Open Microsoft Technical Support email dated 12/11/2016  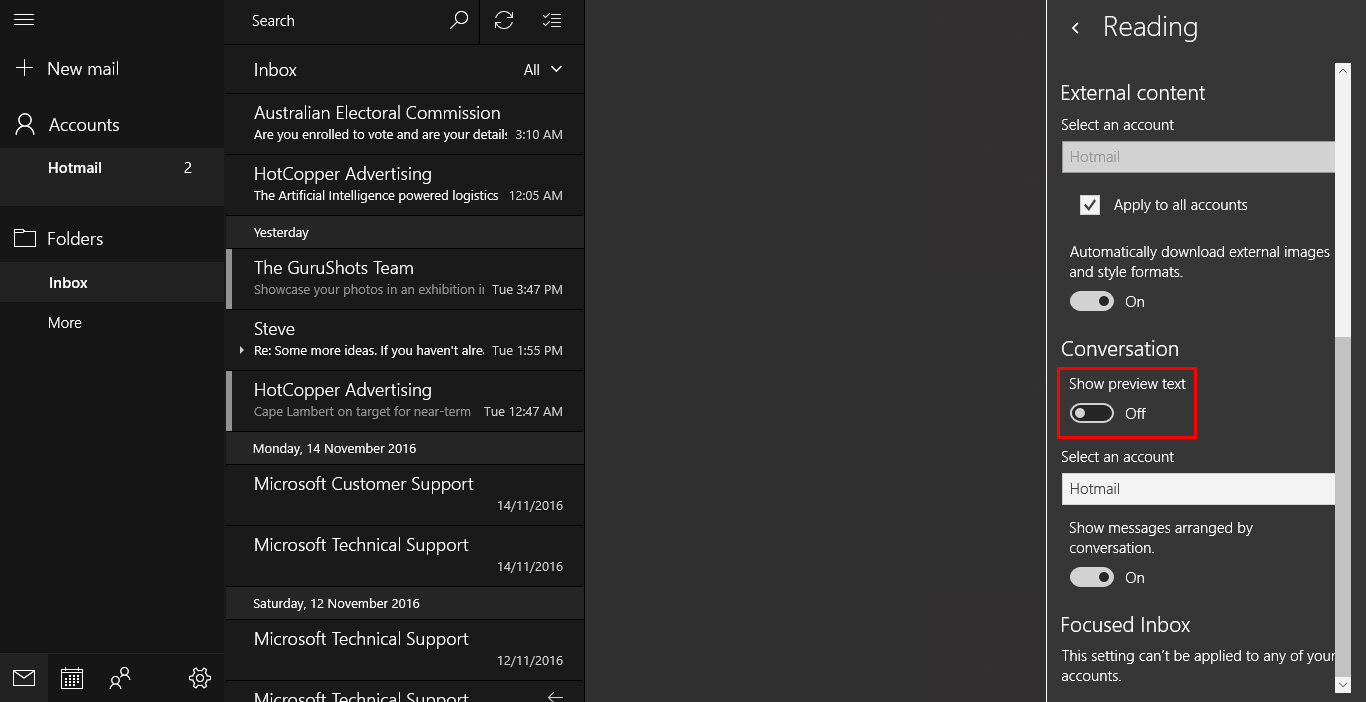405,649
